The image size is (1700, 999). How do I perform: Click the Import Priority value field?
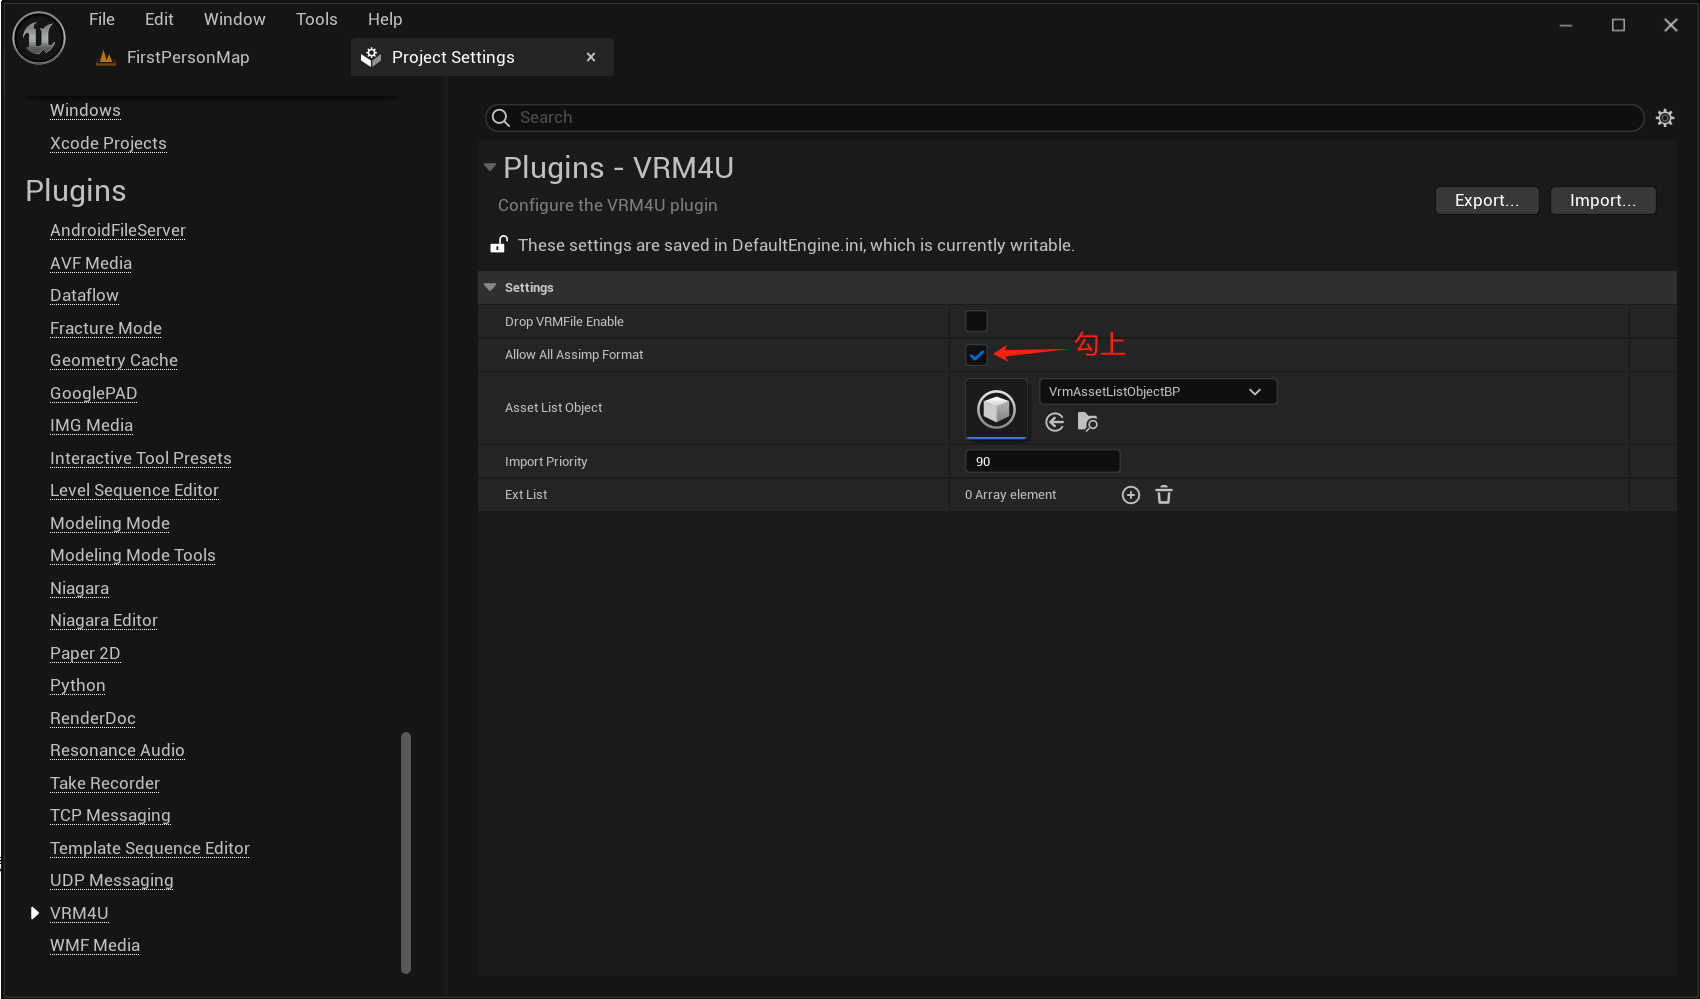click(1042, 461)
